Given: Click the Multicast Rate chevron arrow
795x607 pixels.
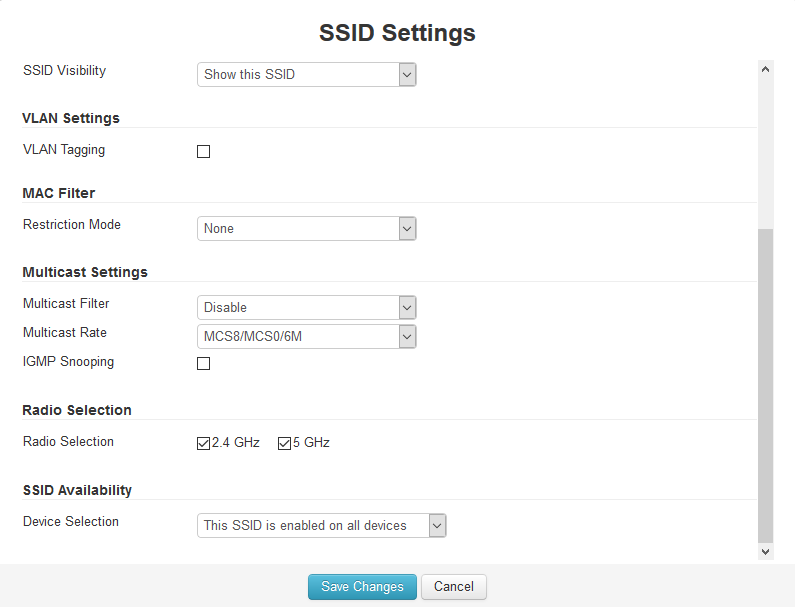Looking at the screenshot, I should [x=407, y=337].
